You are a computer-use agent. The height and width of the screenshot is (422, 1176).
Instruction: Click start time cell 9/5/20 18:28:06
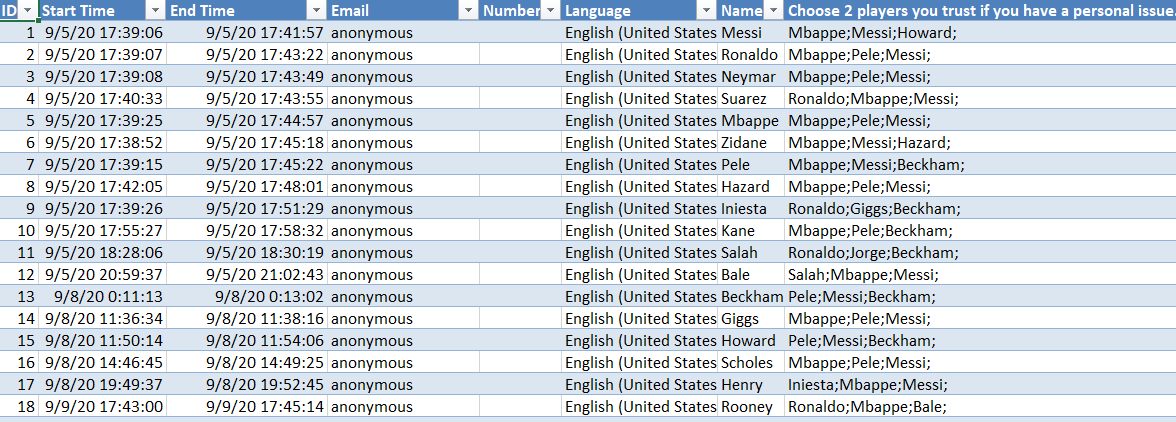pyautogui.click(x=103, y=253)
